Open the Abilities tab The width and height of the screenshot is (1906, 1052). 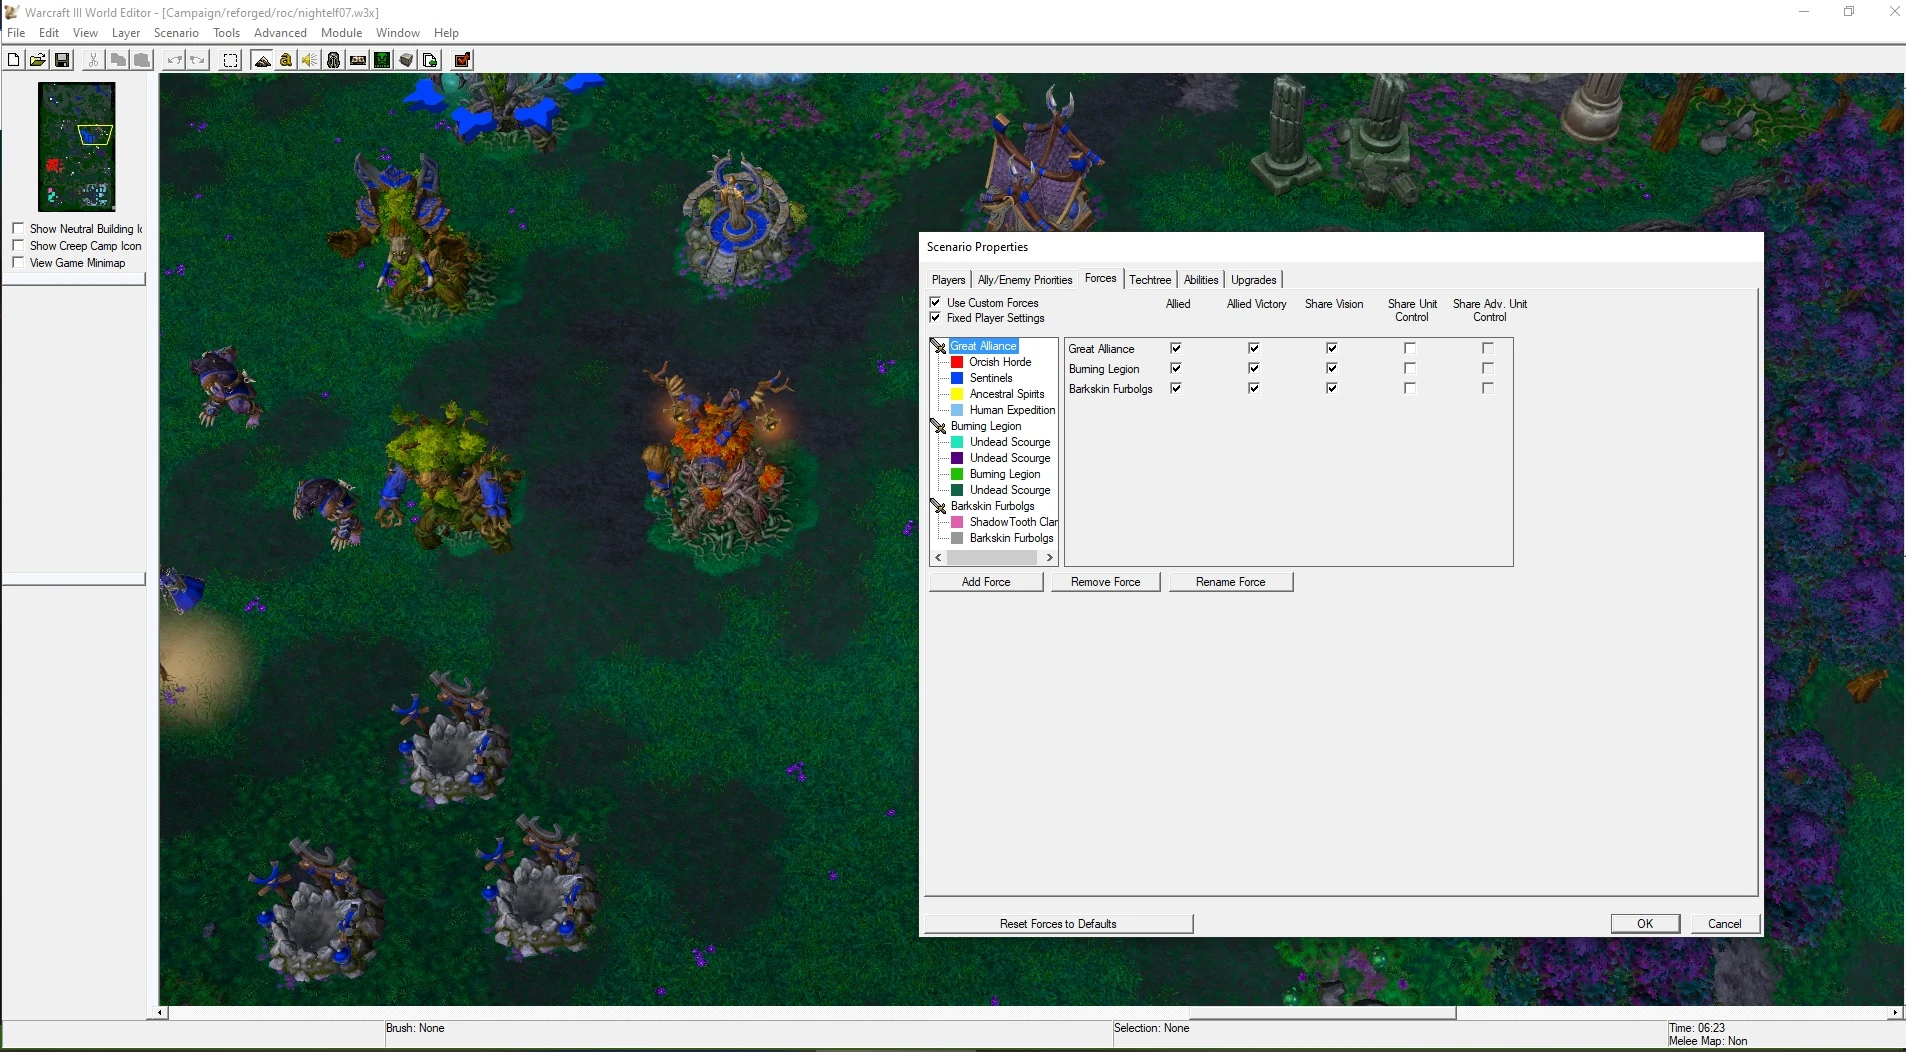(1201, 280)
